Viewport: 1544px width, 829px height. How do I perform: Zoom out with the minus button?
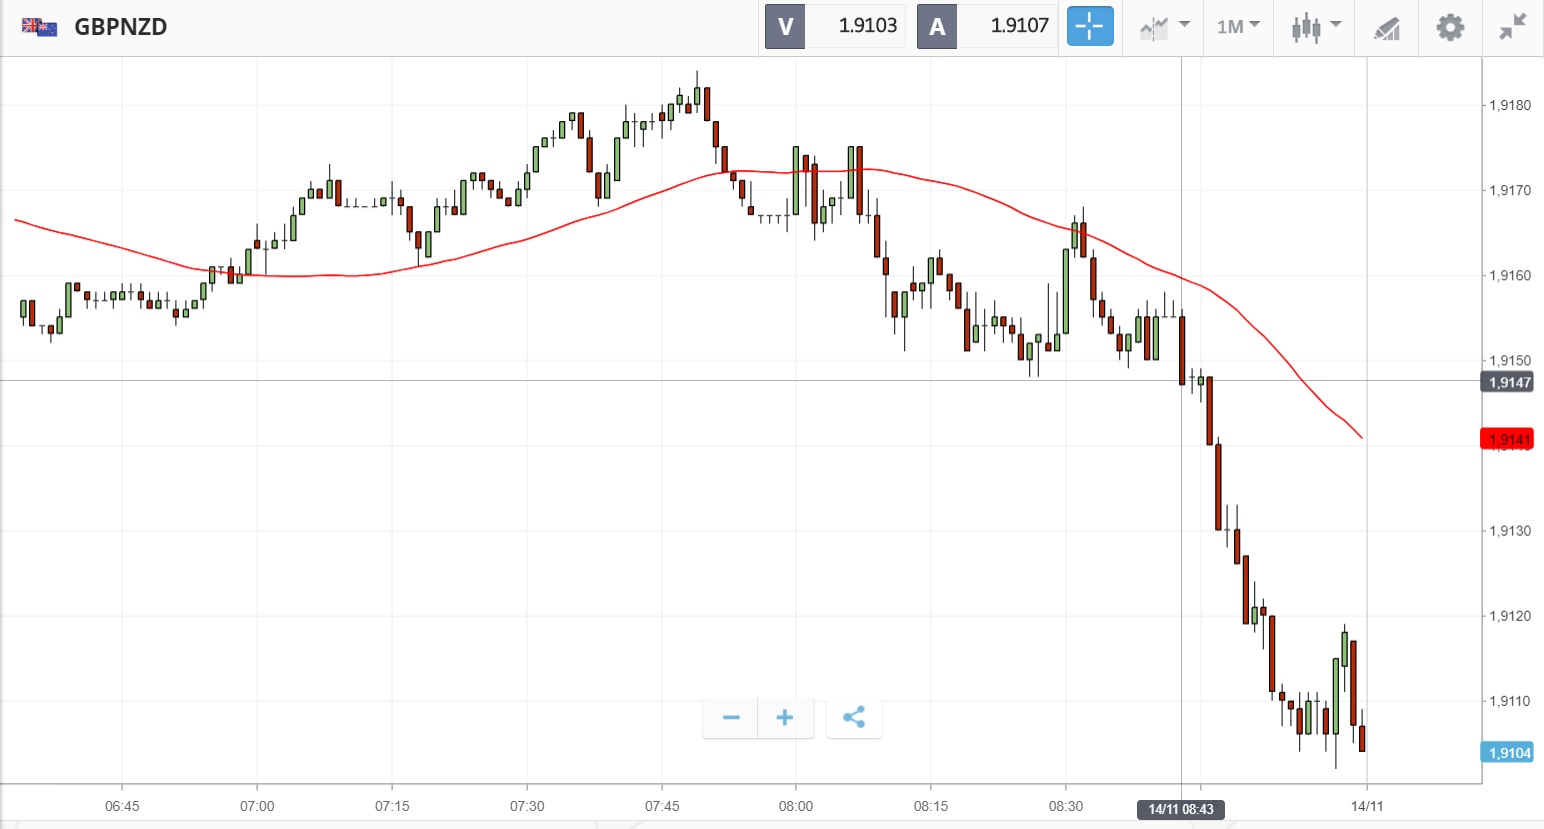(x=731, y=718)
